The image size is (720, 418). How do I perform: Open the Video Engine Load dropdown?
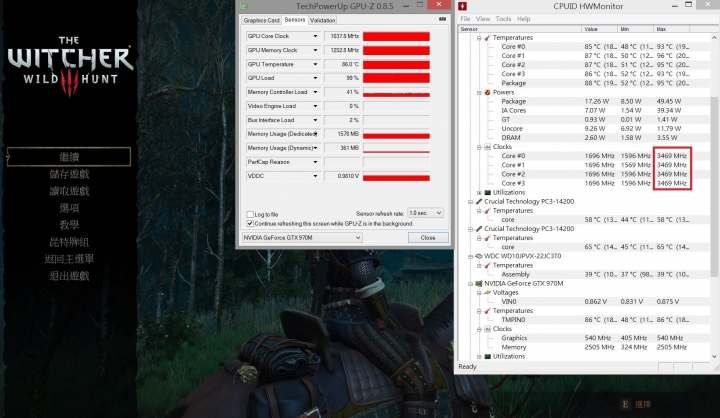315,106
